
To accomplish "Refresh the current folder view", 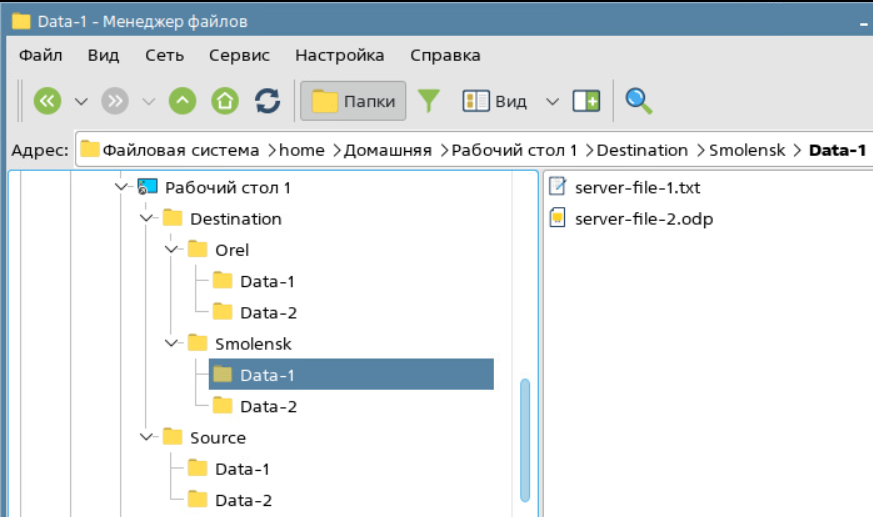I will click(267, 101).
